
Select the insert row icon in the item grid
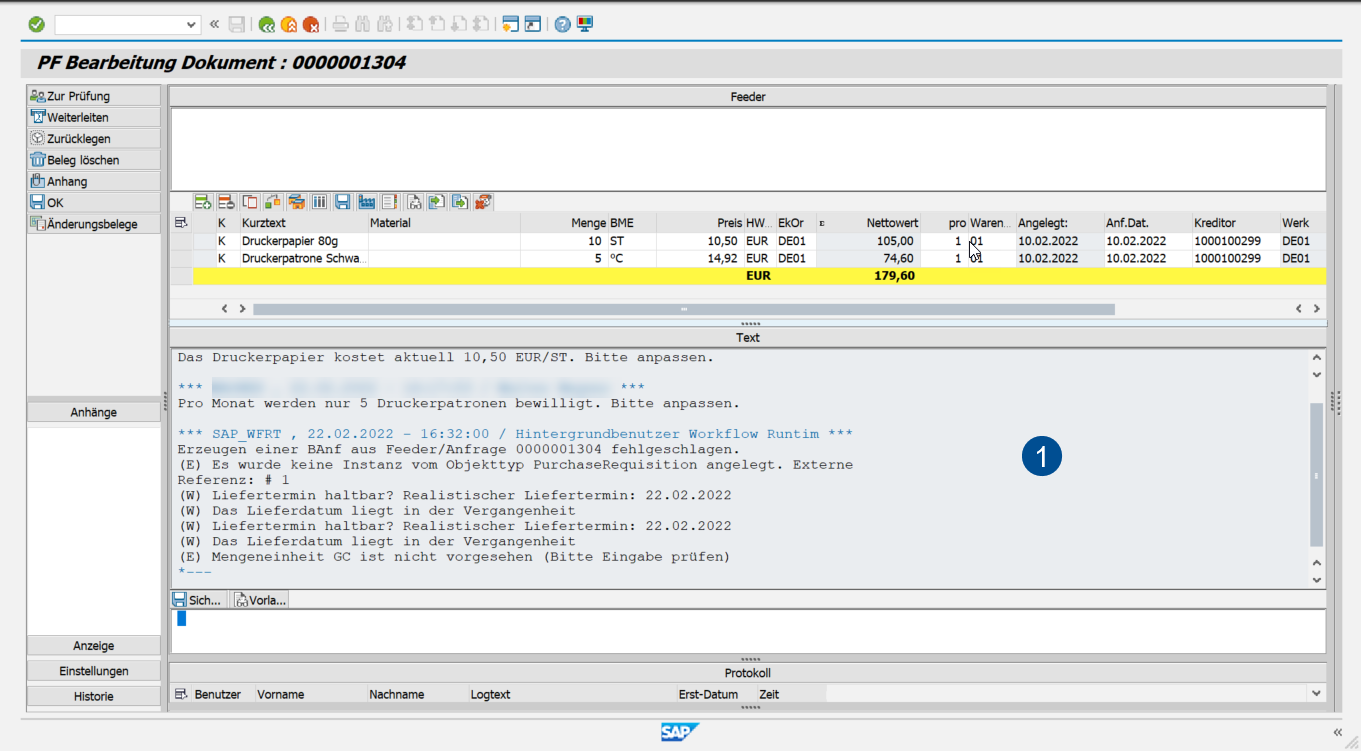[x=202, y=202]
